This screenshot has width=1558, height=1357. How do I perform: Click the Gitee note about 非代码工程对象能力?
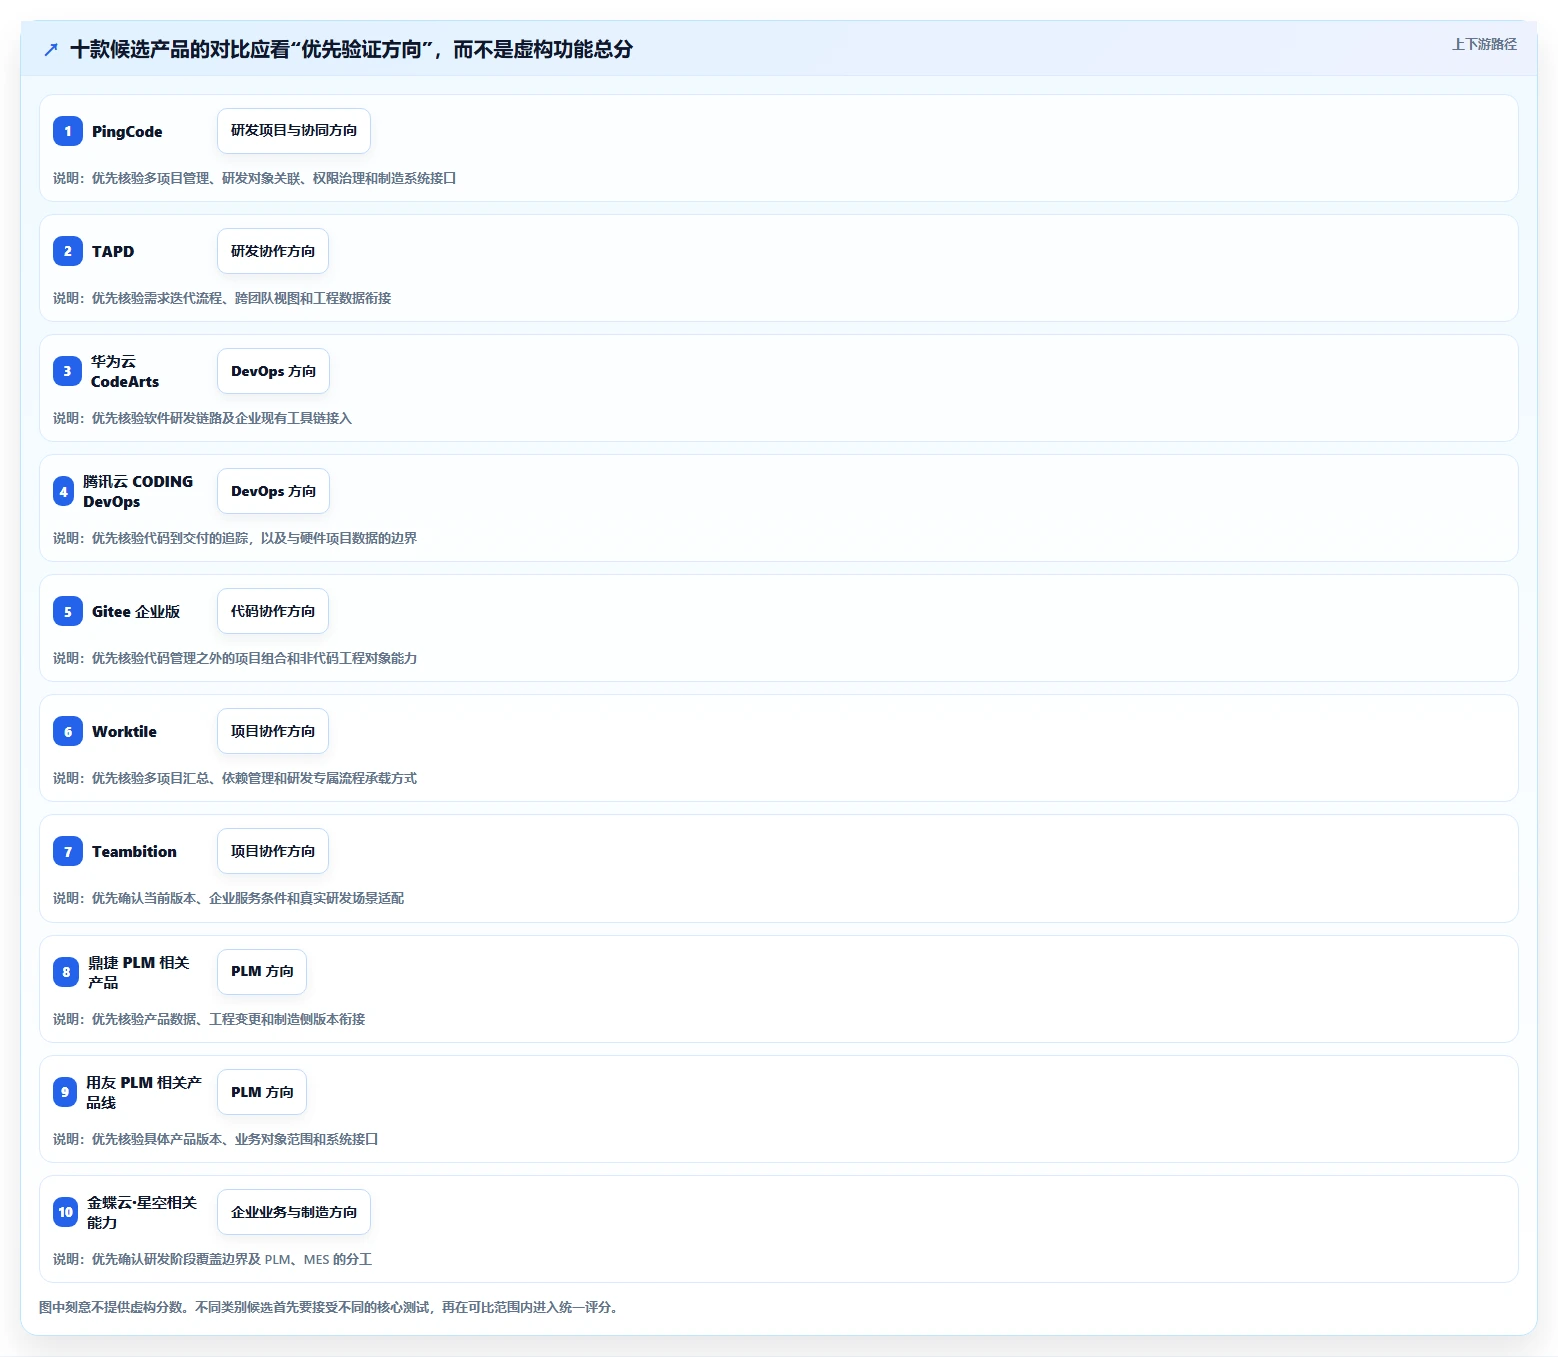click(235, 658)
